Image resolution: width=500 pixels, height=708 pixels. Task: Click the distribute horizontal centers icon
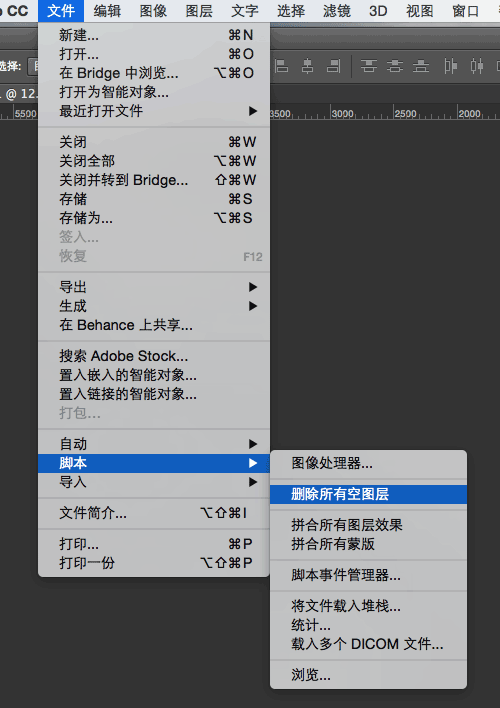click(x=477, y=66)
